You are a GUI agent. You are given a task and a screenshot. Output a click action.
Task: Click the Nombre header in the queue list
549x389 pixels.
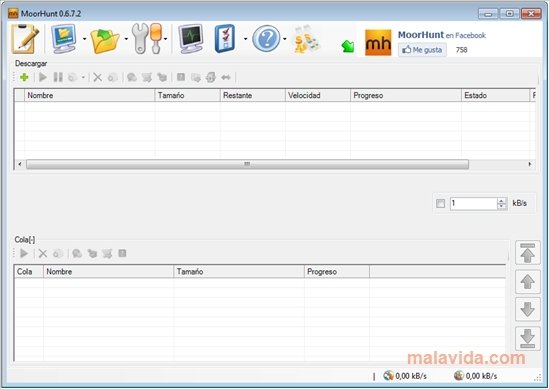[x=109, y=271]
